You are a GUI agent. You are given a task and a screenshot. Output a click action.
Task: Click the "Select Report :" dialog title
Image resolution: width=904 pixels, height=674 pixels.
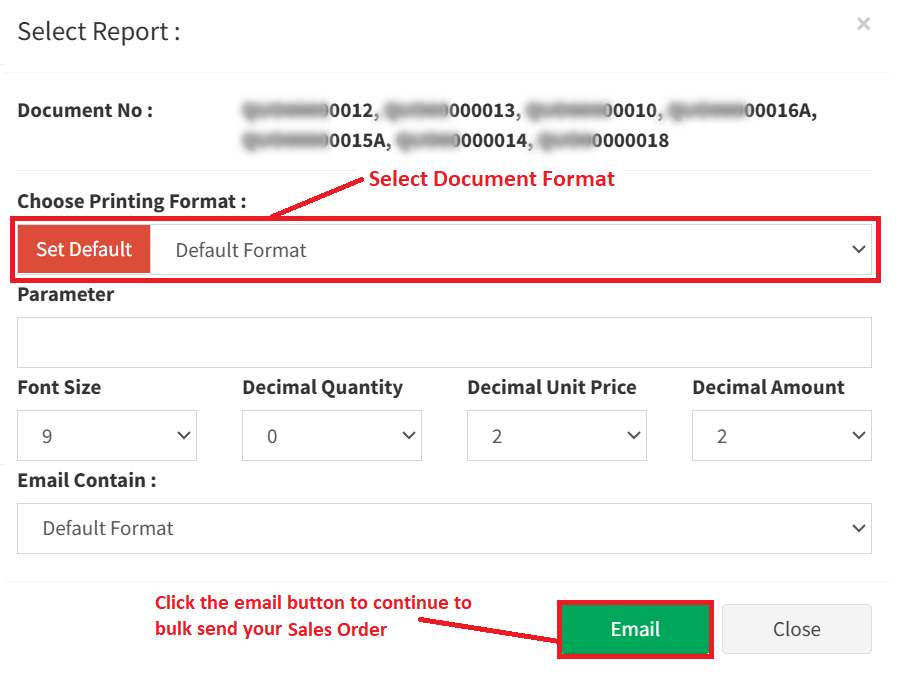99,31
